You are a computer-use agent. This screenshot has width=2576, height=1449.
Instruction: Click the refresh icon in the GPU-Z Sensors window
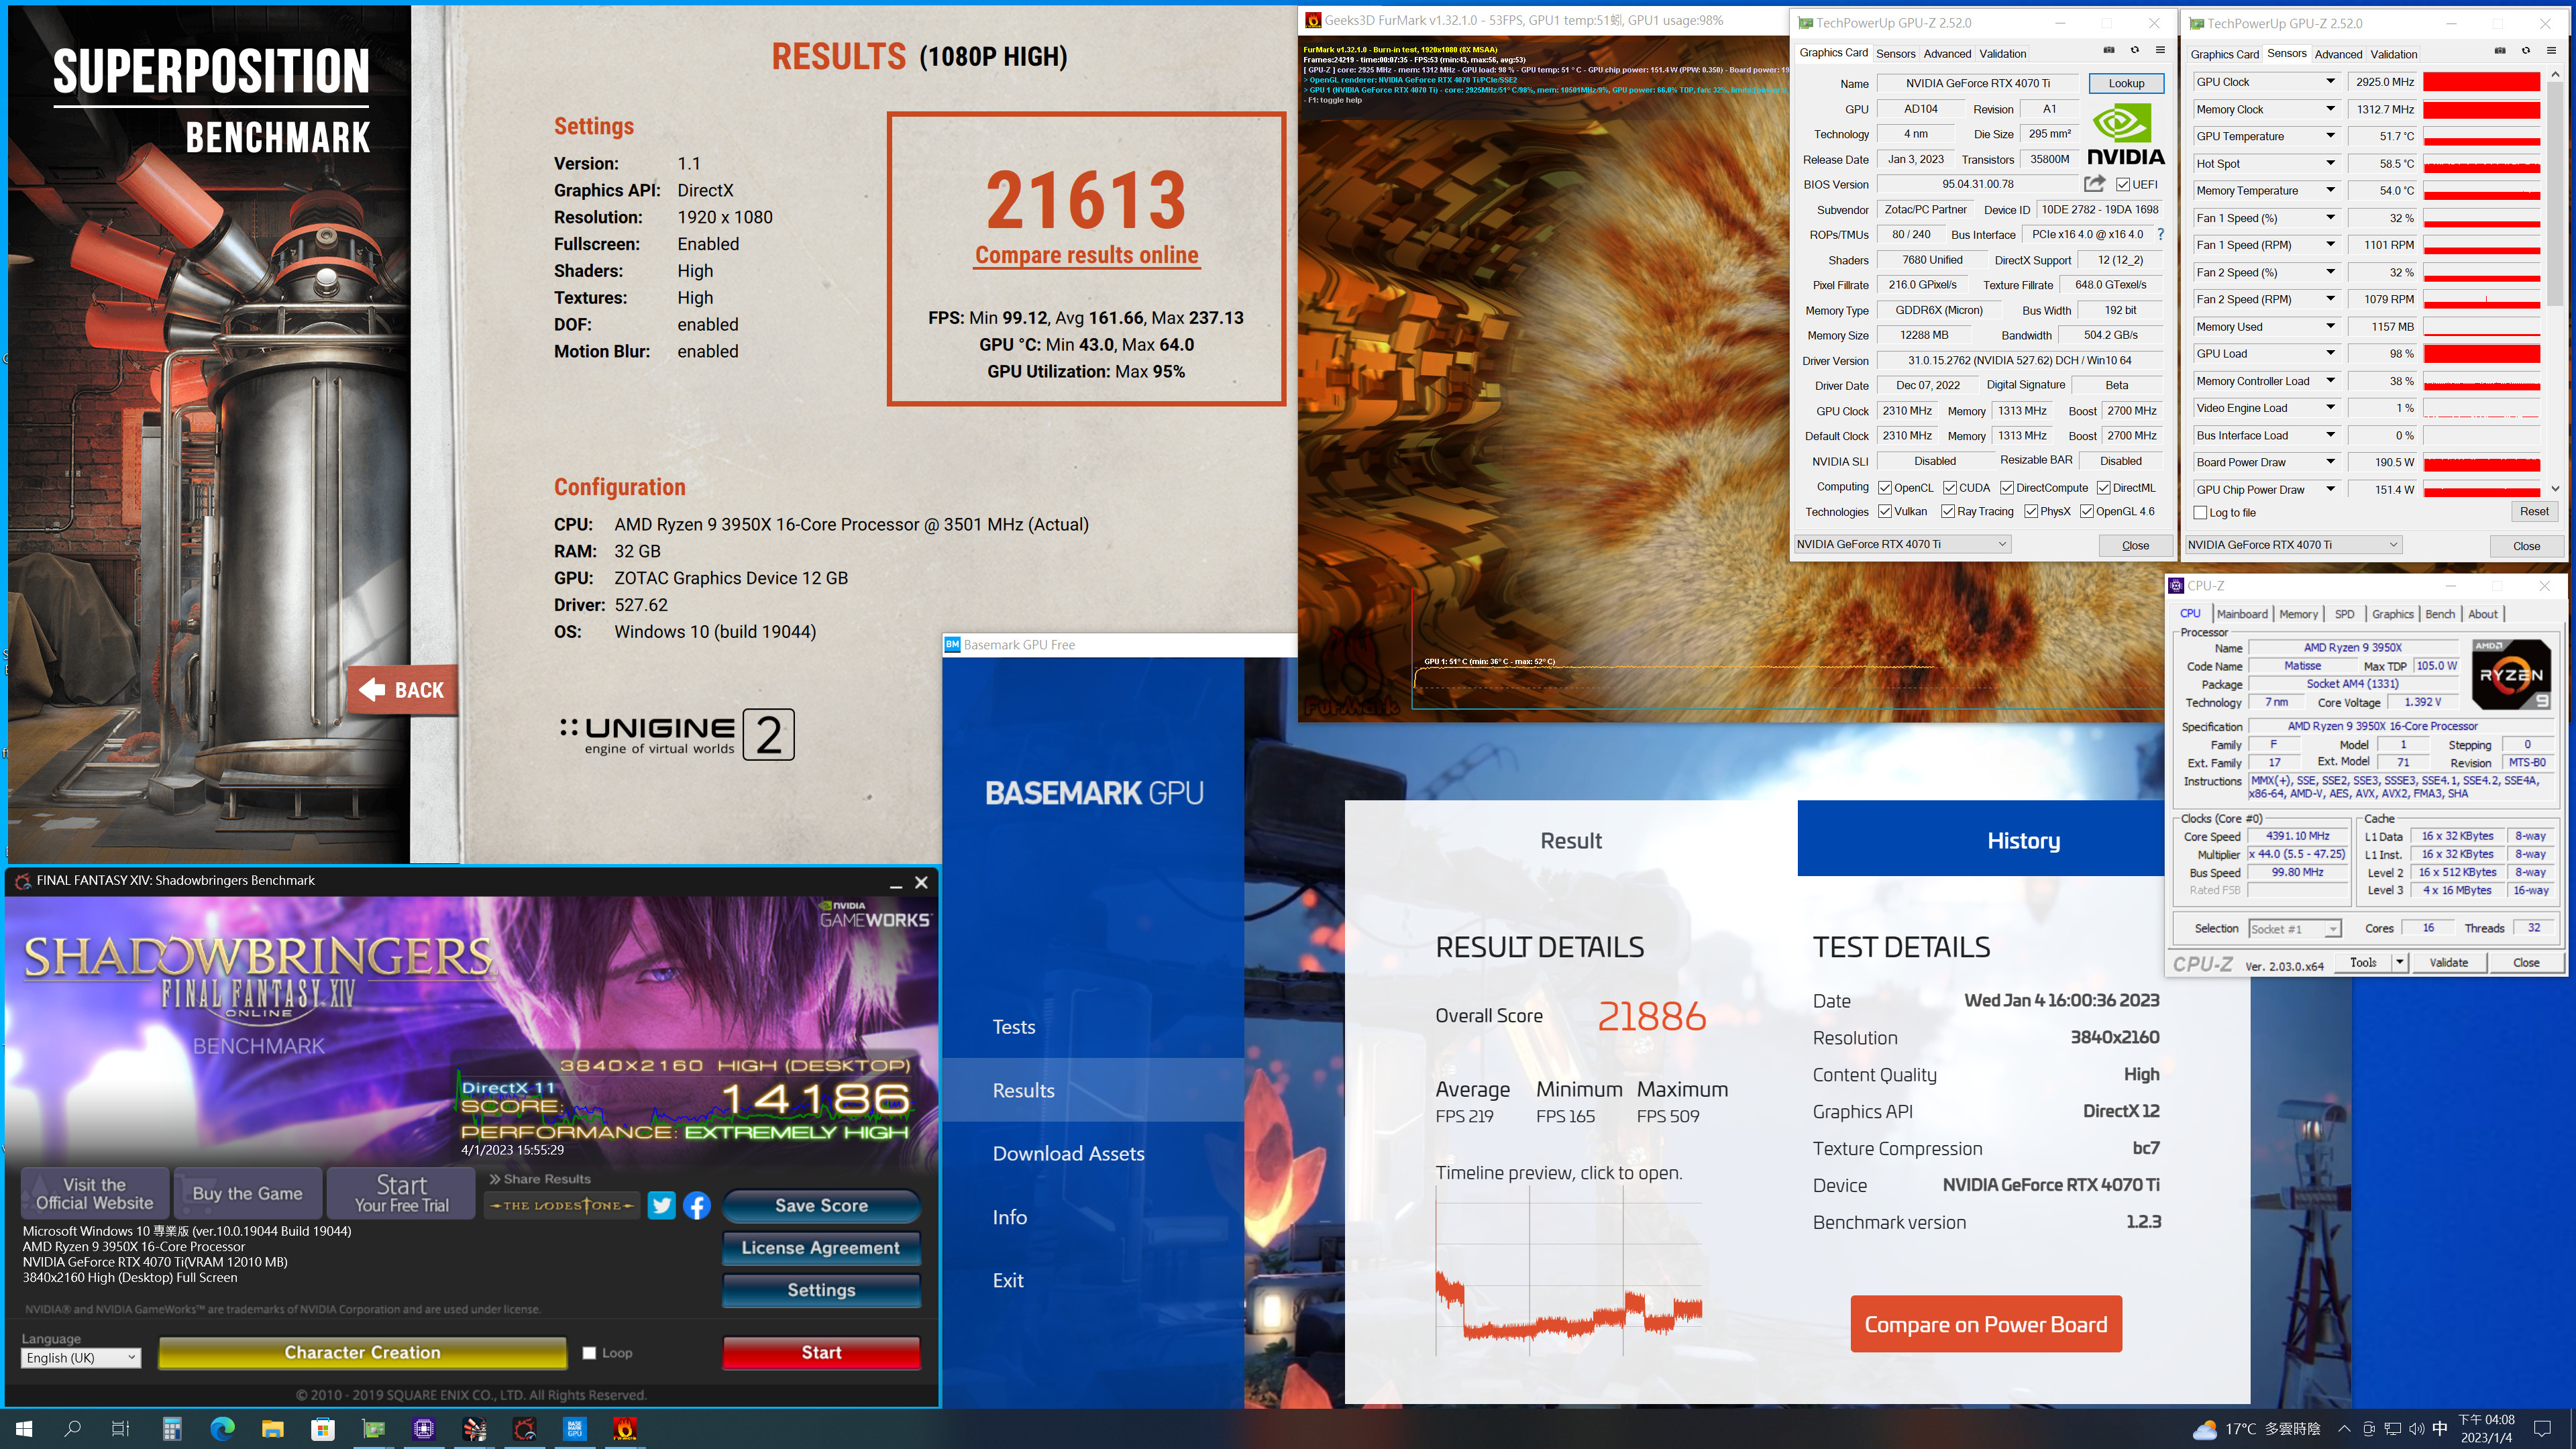[x=2526, y=51]
